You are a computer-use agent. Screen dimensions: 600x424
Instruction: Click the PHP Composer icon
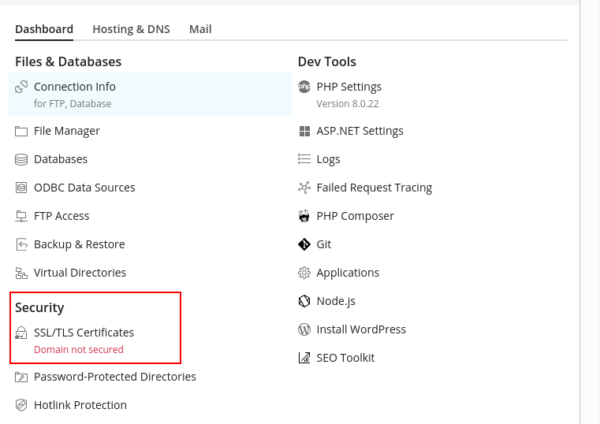click(305, 216)
